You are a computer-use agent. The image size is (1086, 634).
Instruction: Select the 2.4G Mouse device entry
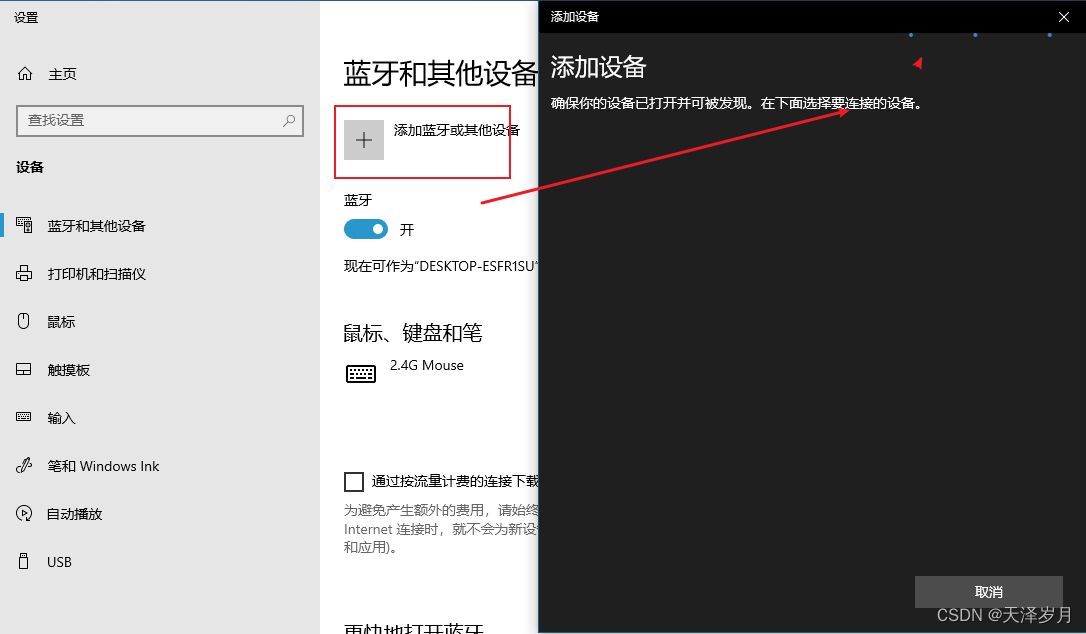coord(426,367)
